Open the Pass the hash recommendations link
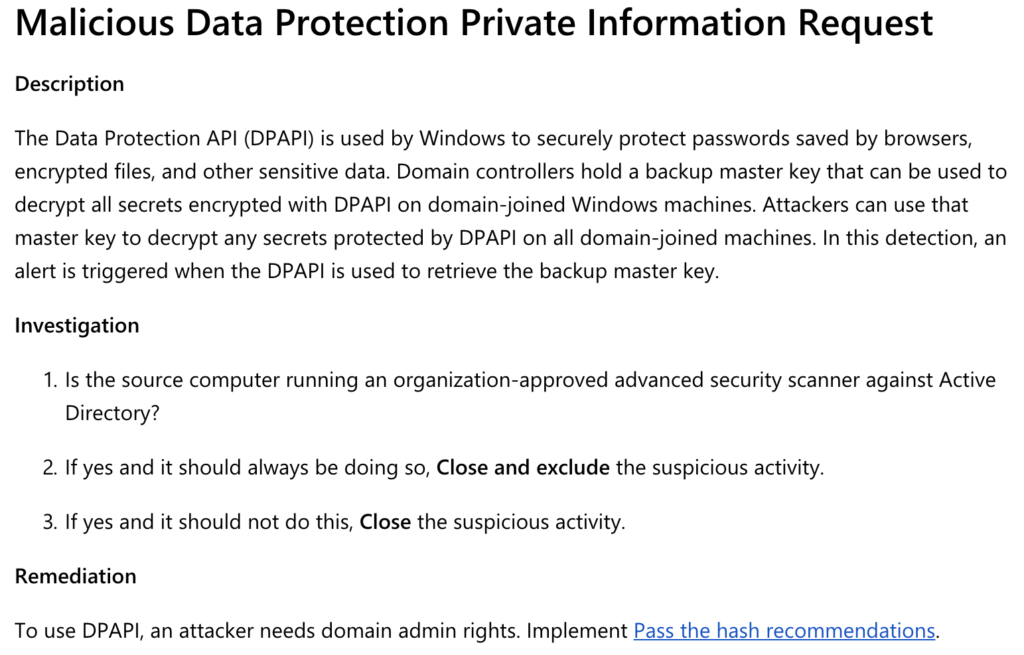The height and width of the screenshot is (655, 1024). [784, 631]
